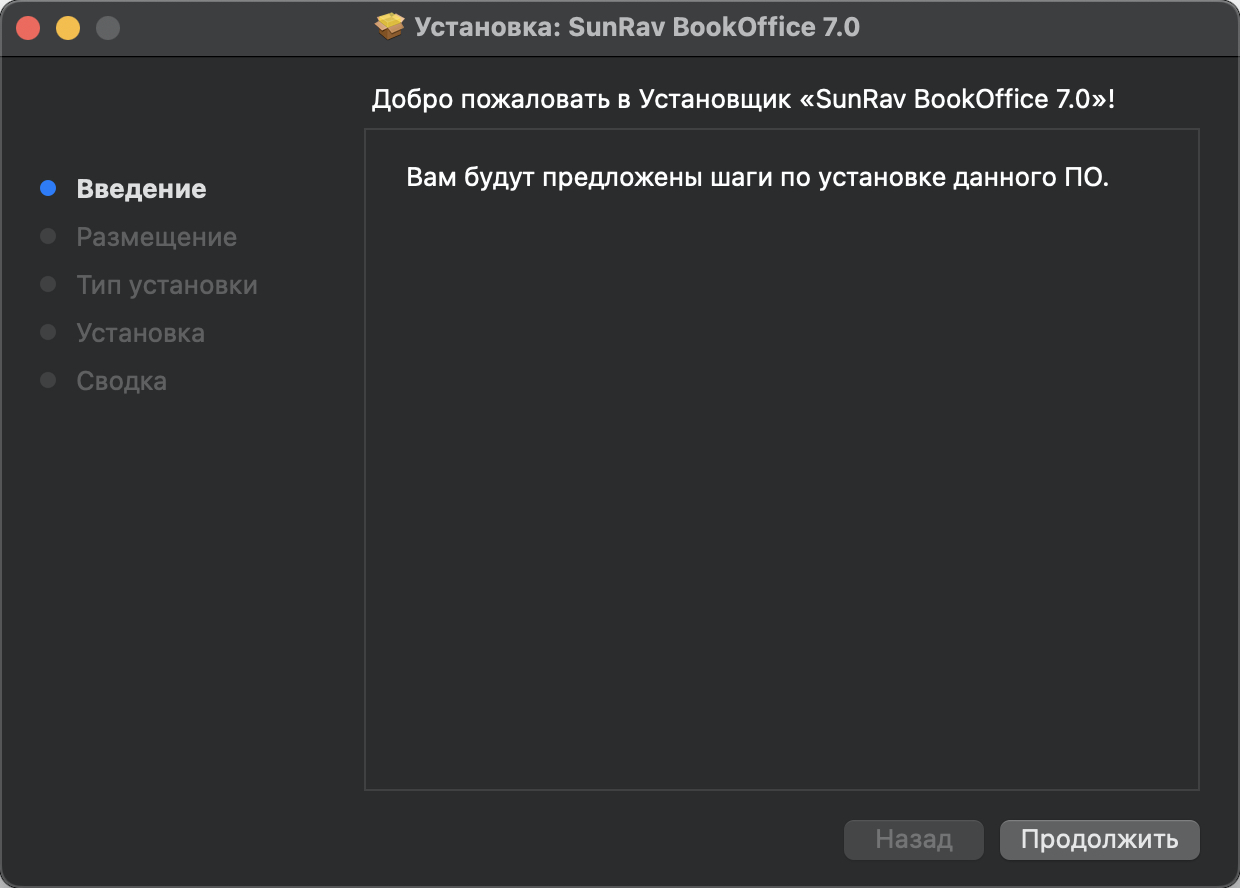
Task: Select the Сводка step in sidebar
Action: 122,381
